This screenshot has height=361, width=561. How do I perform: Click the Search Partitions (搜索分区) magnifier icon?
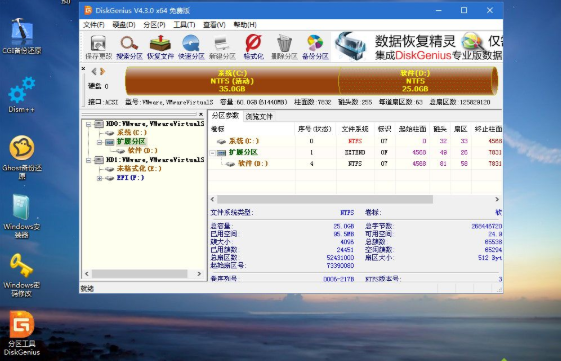pyautogui.click(x=129, y=47)
